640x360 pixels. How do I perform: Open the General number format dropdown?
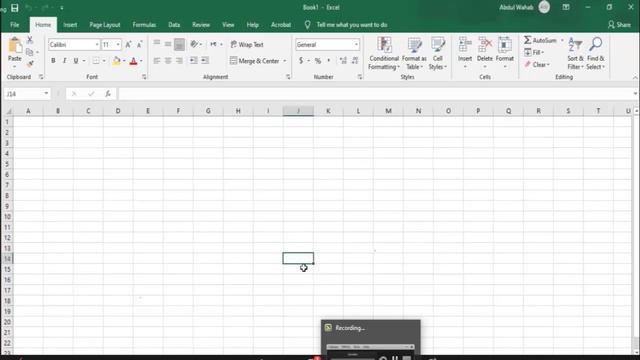click(356, 44)
